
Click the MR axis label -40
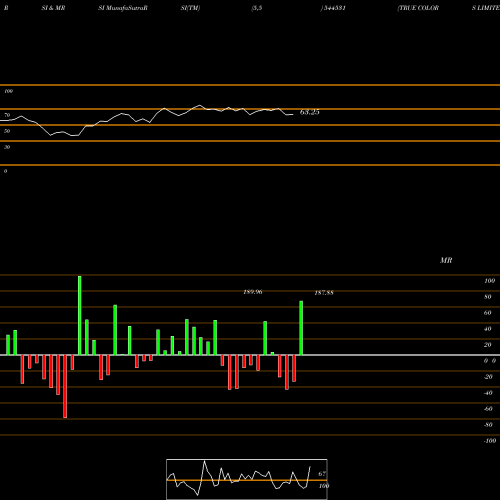[488, 393]
